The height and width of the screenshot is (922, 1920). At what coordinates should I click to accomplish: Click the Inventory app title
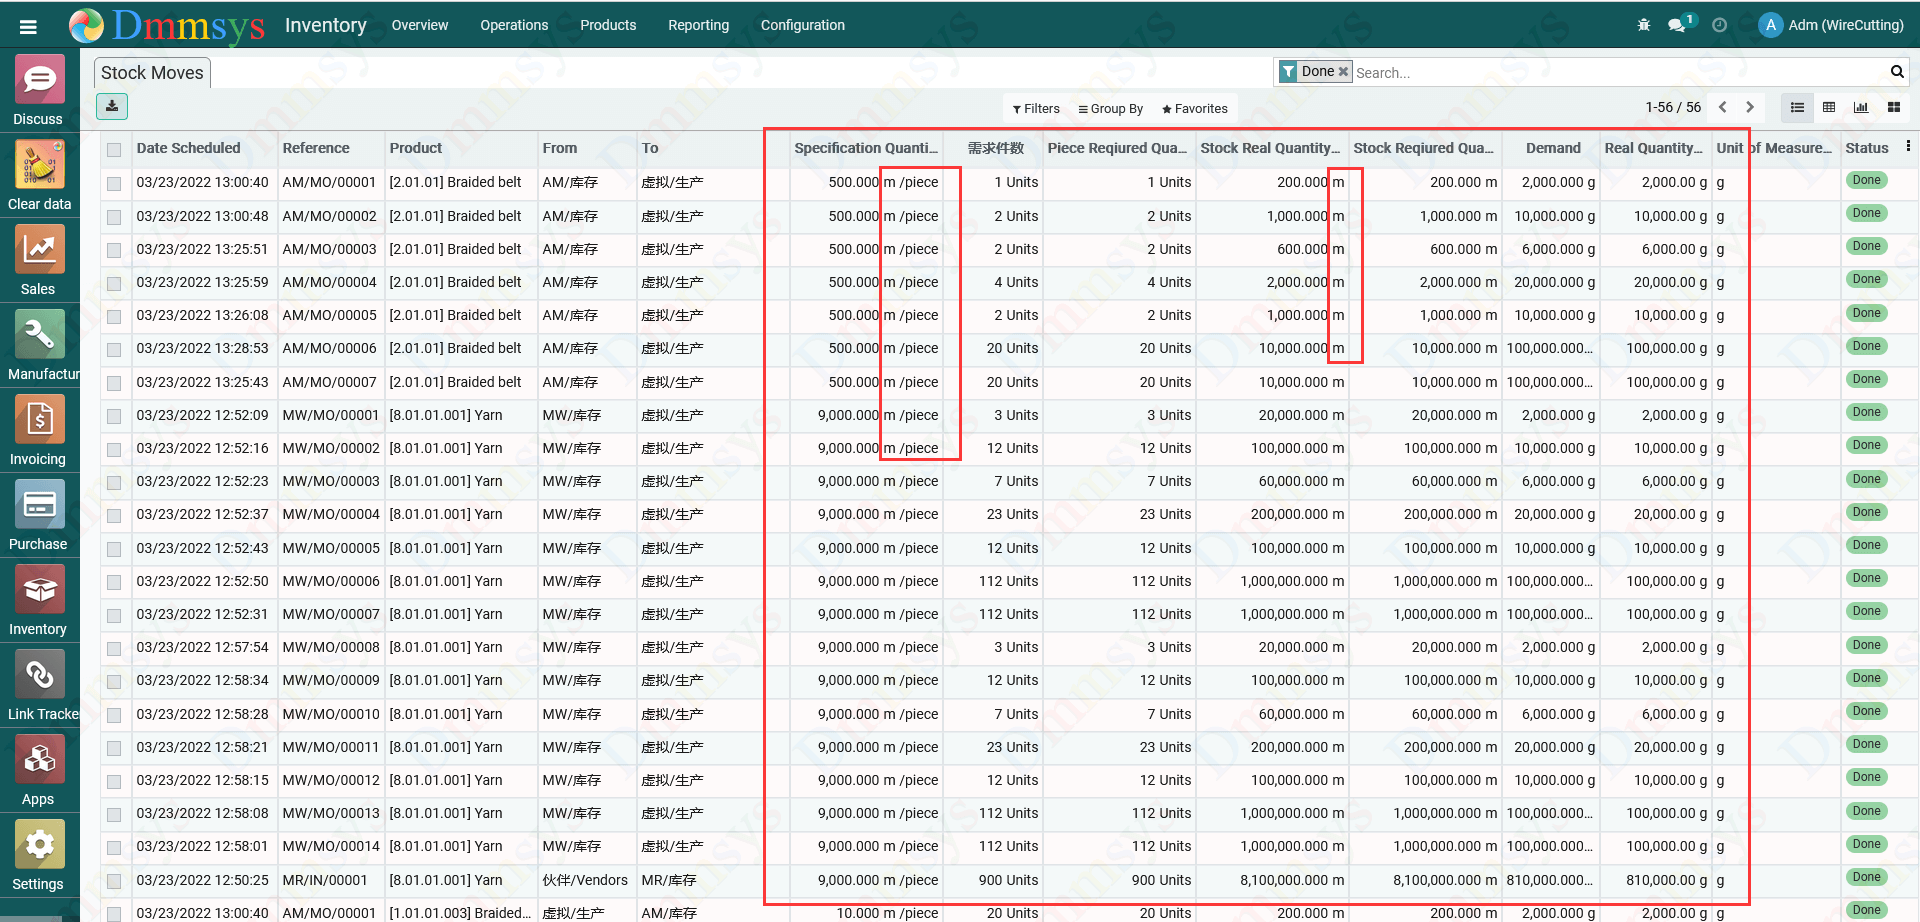click(x=326, y=25)
